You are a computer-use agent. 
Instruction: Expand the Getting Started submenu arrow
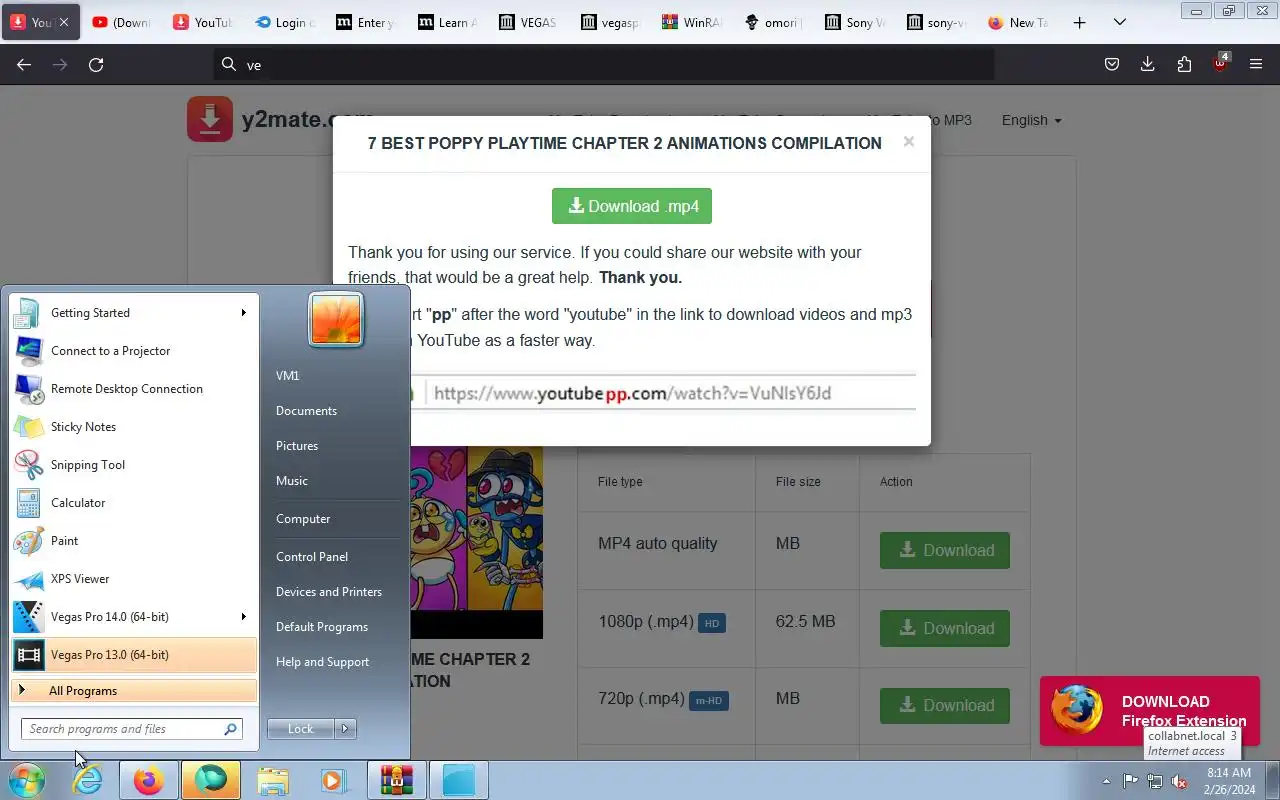(x=243, y=313)
